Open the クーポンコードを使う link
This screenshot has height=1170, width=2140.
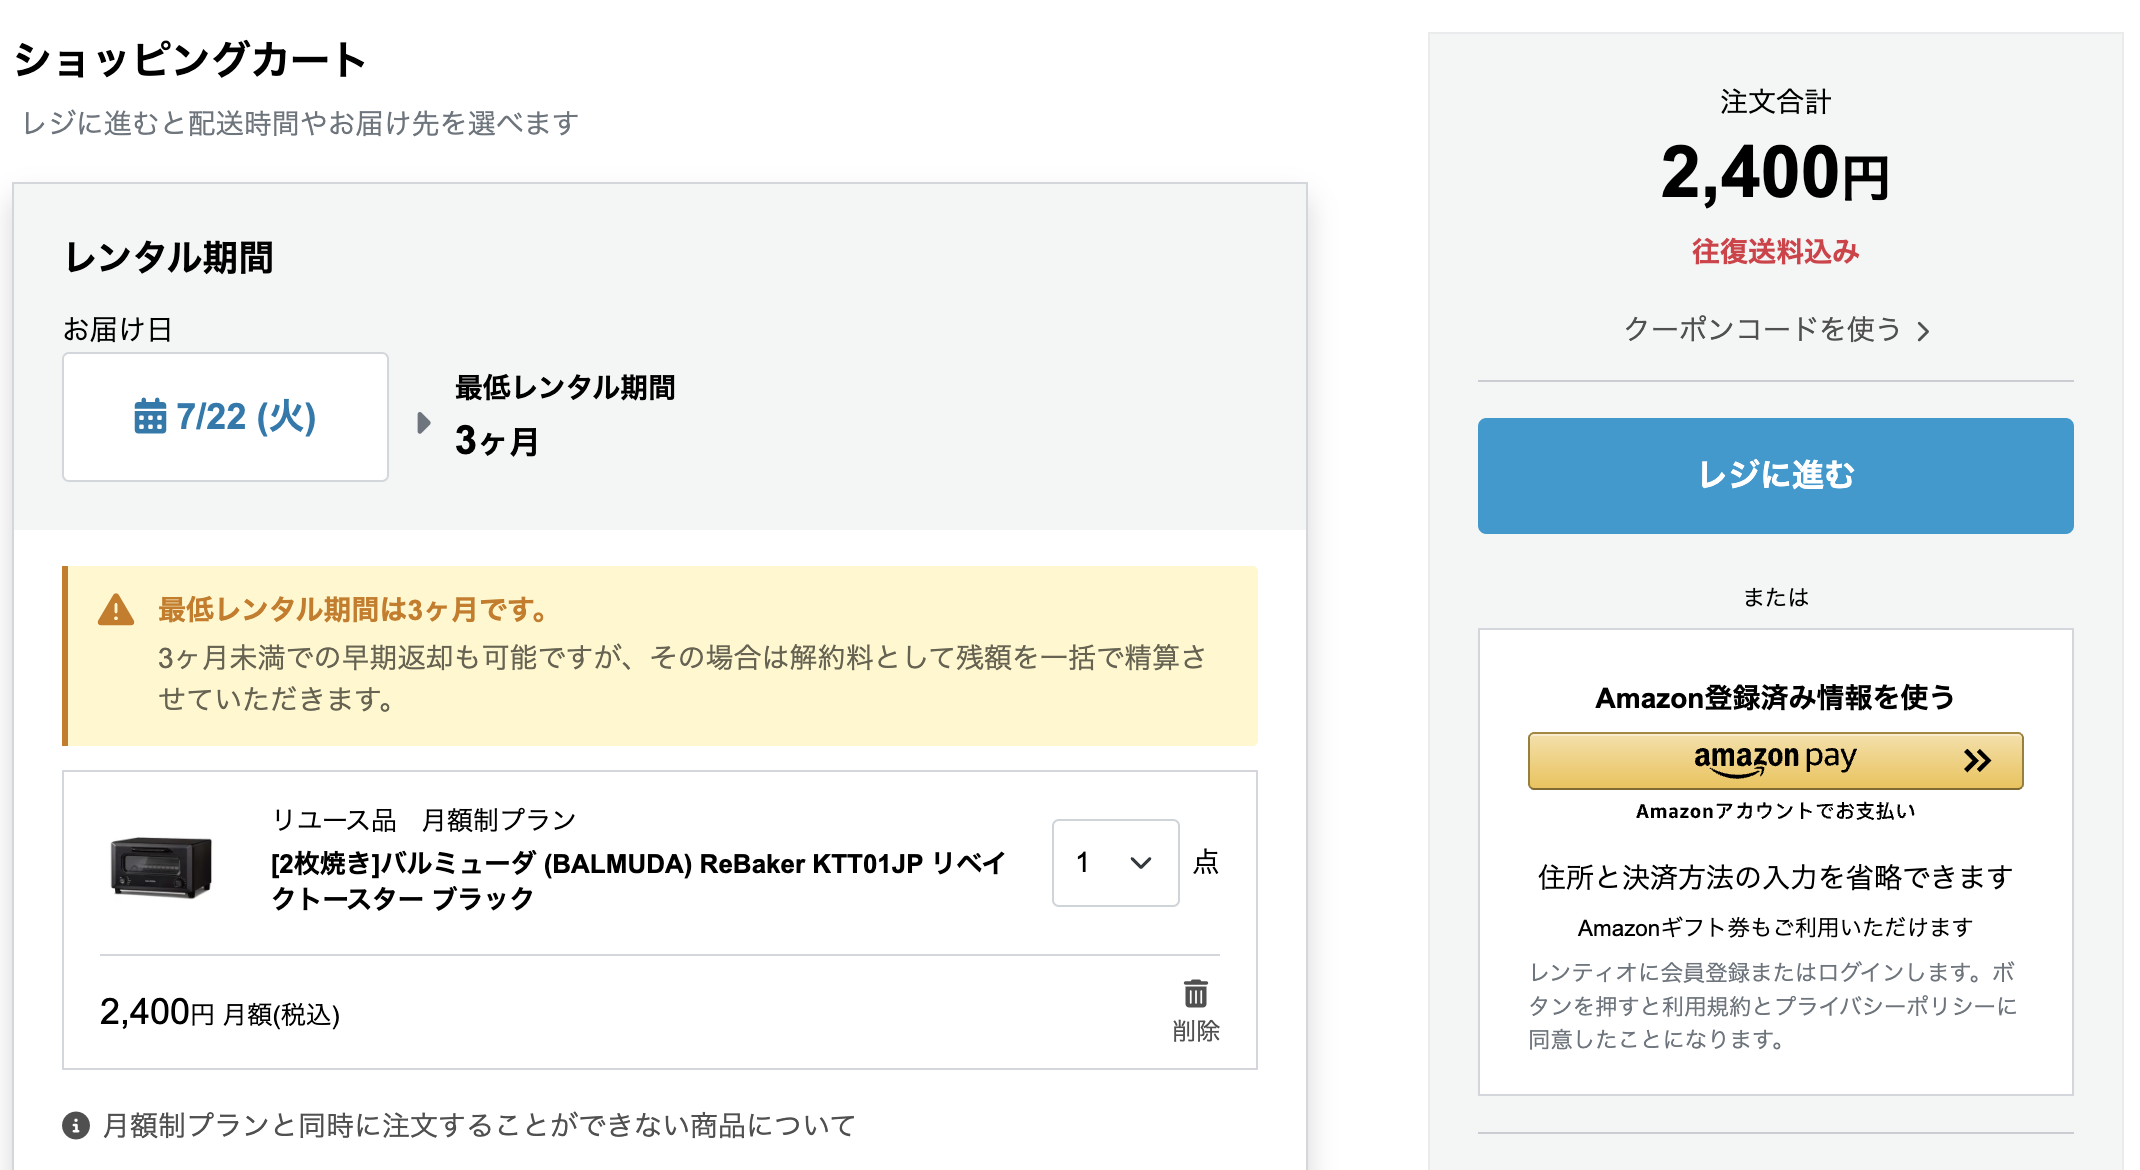coord(1762,329)
